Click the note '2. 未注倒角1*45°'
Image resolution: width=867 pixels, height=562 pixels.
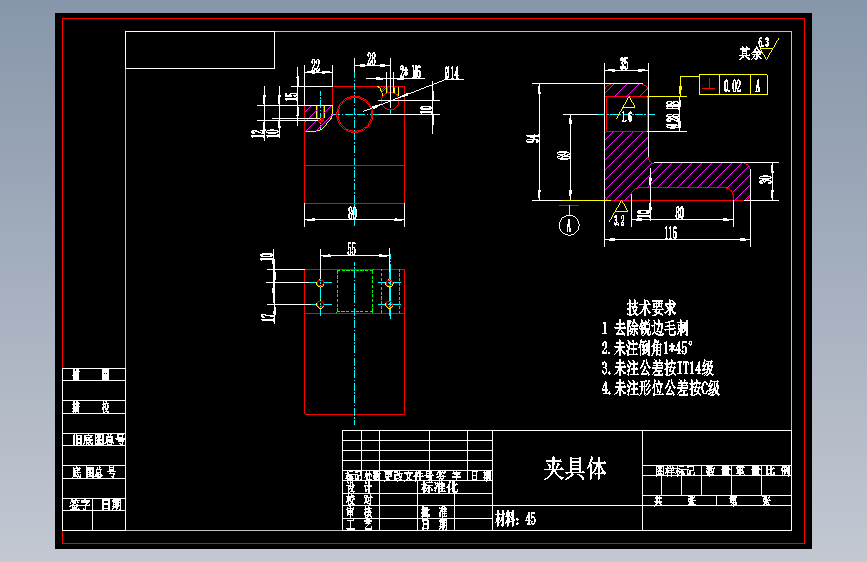pyautogui.click(x=646, y=348)
